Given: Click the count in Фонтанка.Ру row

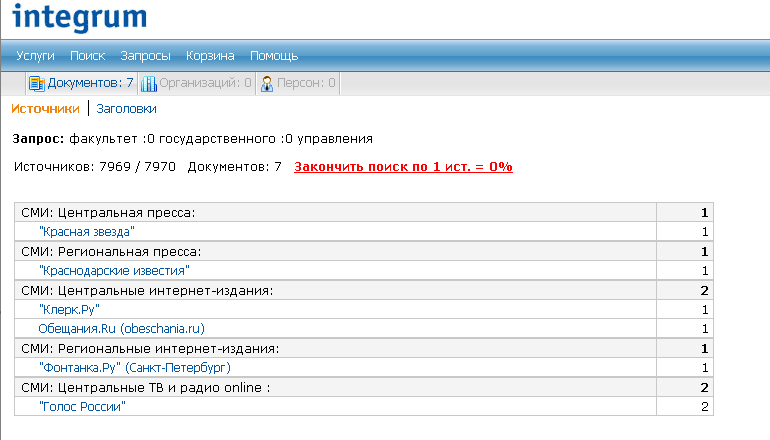Looking at the screenshot, I should click(705, 367).
